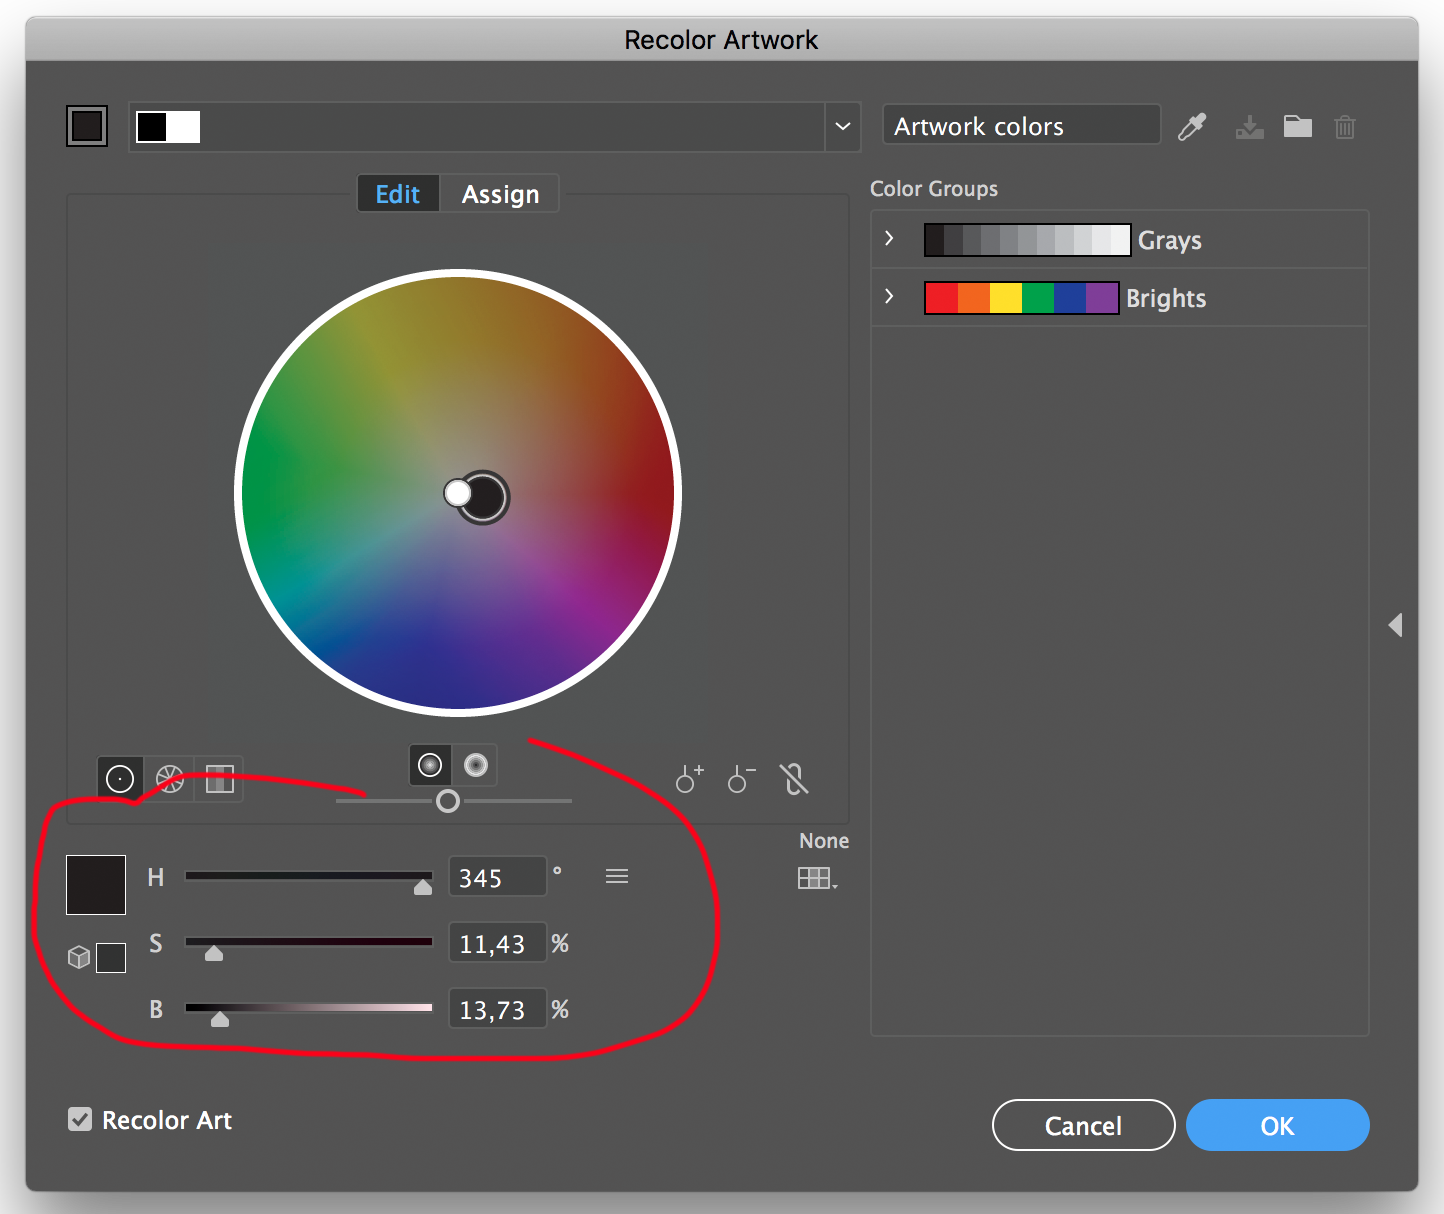Expand the Brights color group
The height and width of the screenshot is (1214, 1444).
click(x=889, y=296)
